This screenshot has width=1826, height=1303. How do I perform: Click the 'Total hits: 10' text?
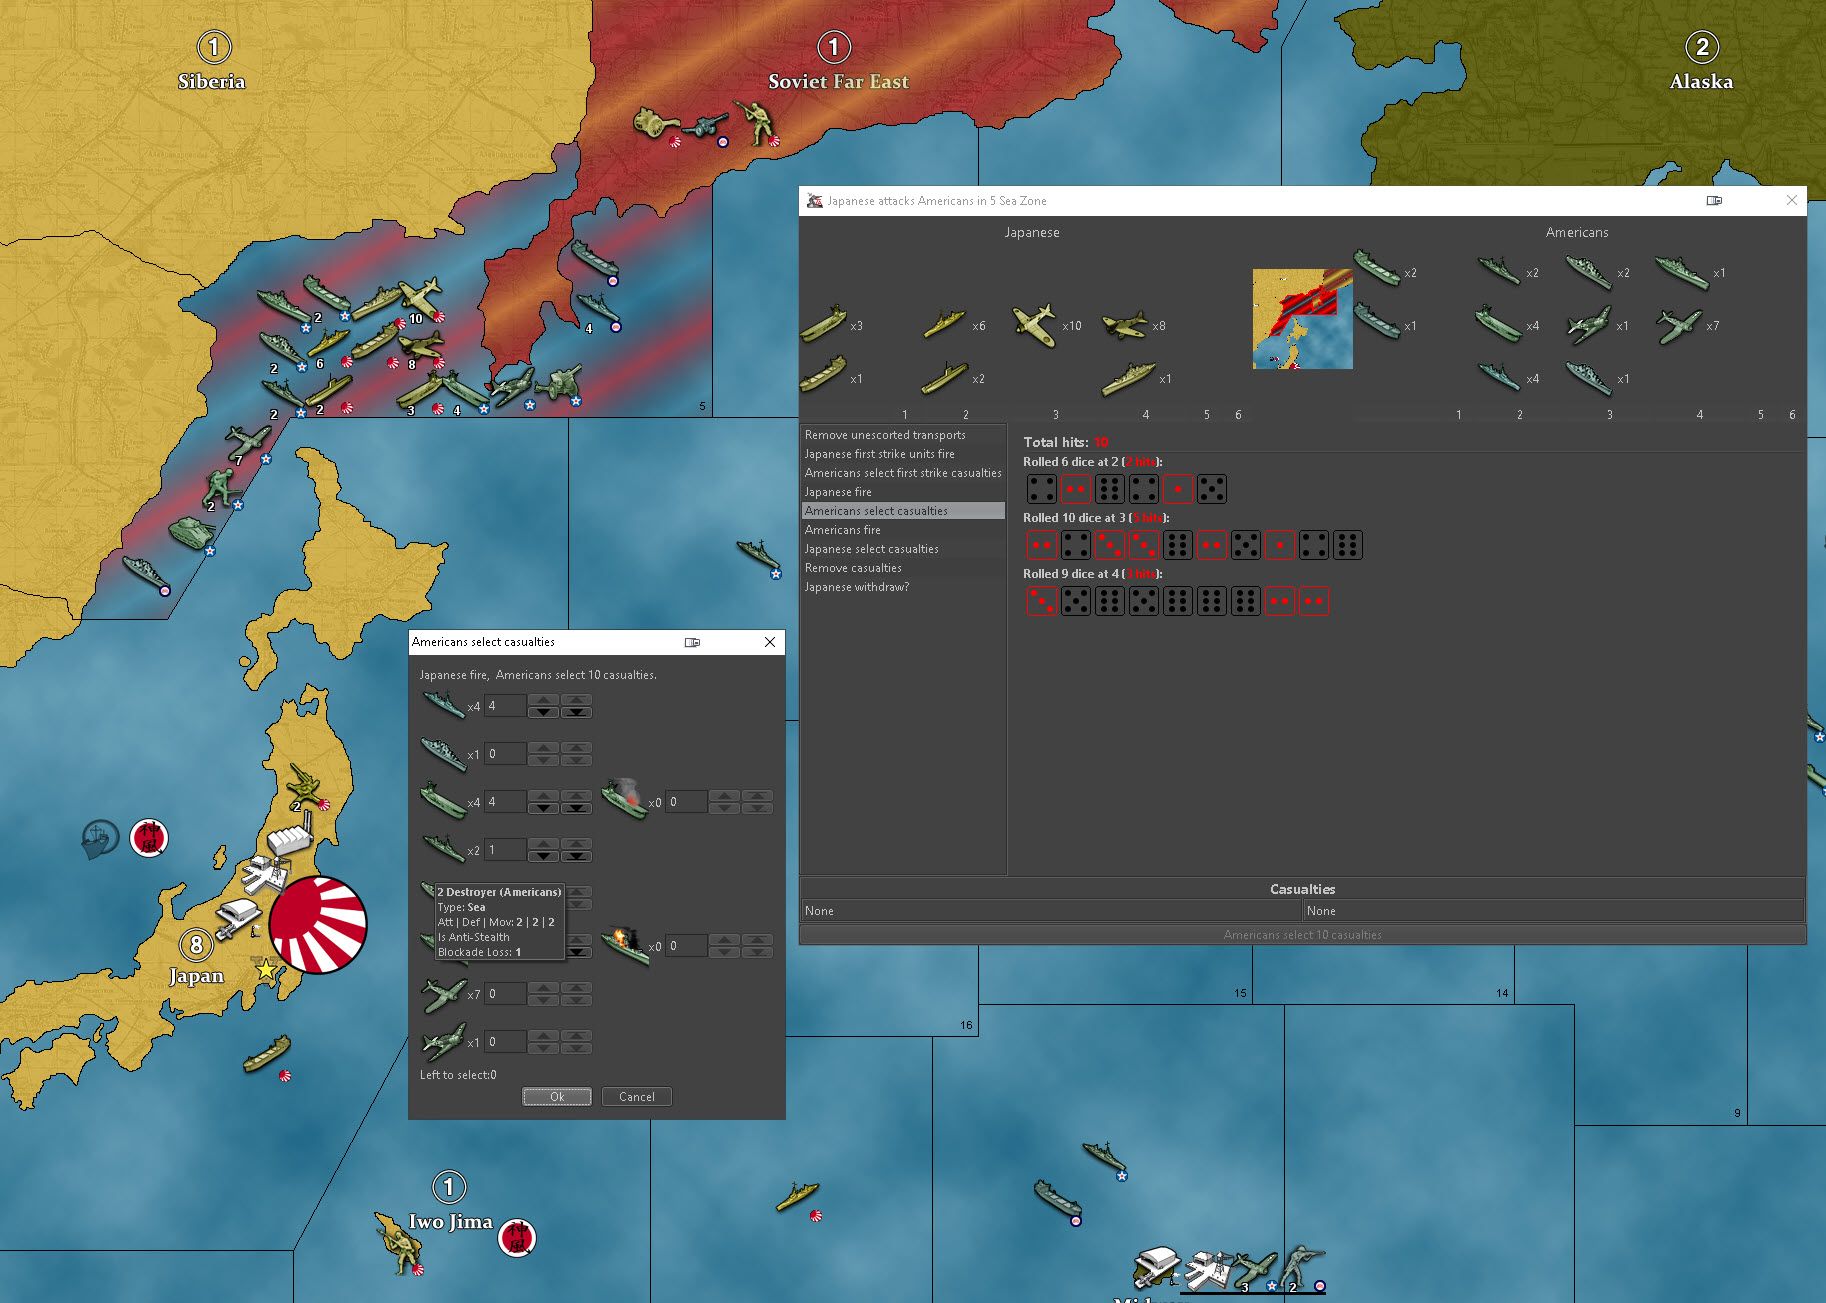(1066, 442)
